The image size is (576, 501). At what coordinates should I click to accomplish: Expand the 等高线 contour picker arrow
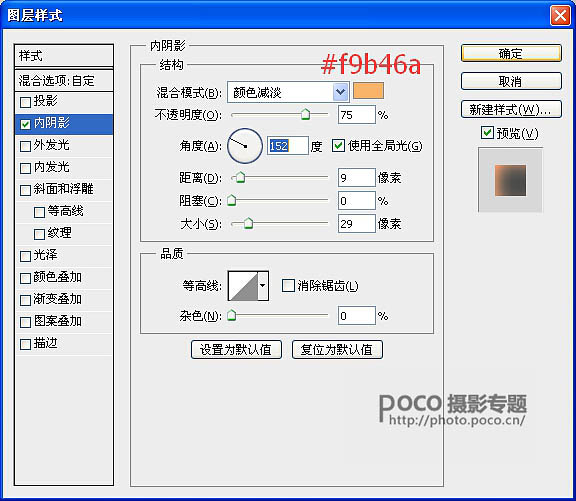point(263,286)
